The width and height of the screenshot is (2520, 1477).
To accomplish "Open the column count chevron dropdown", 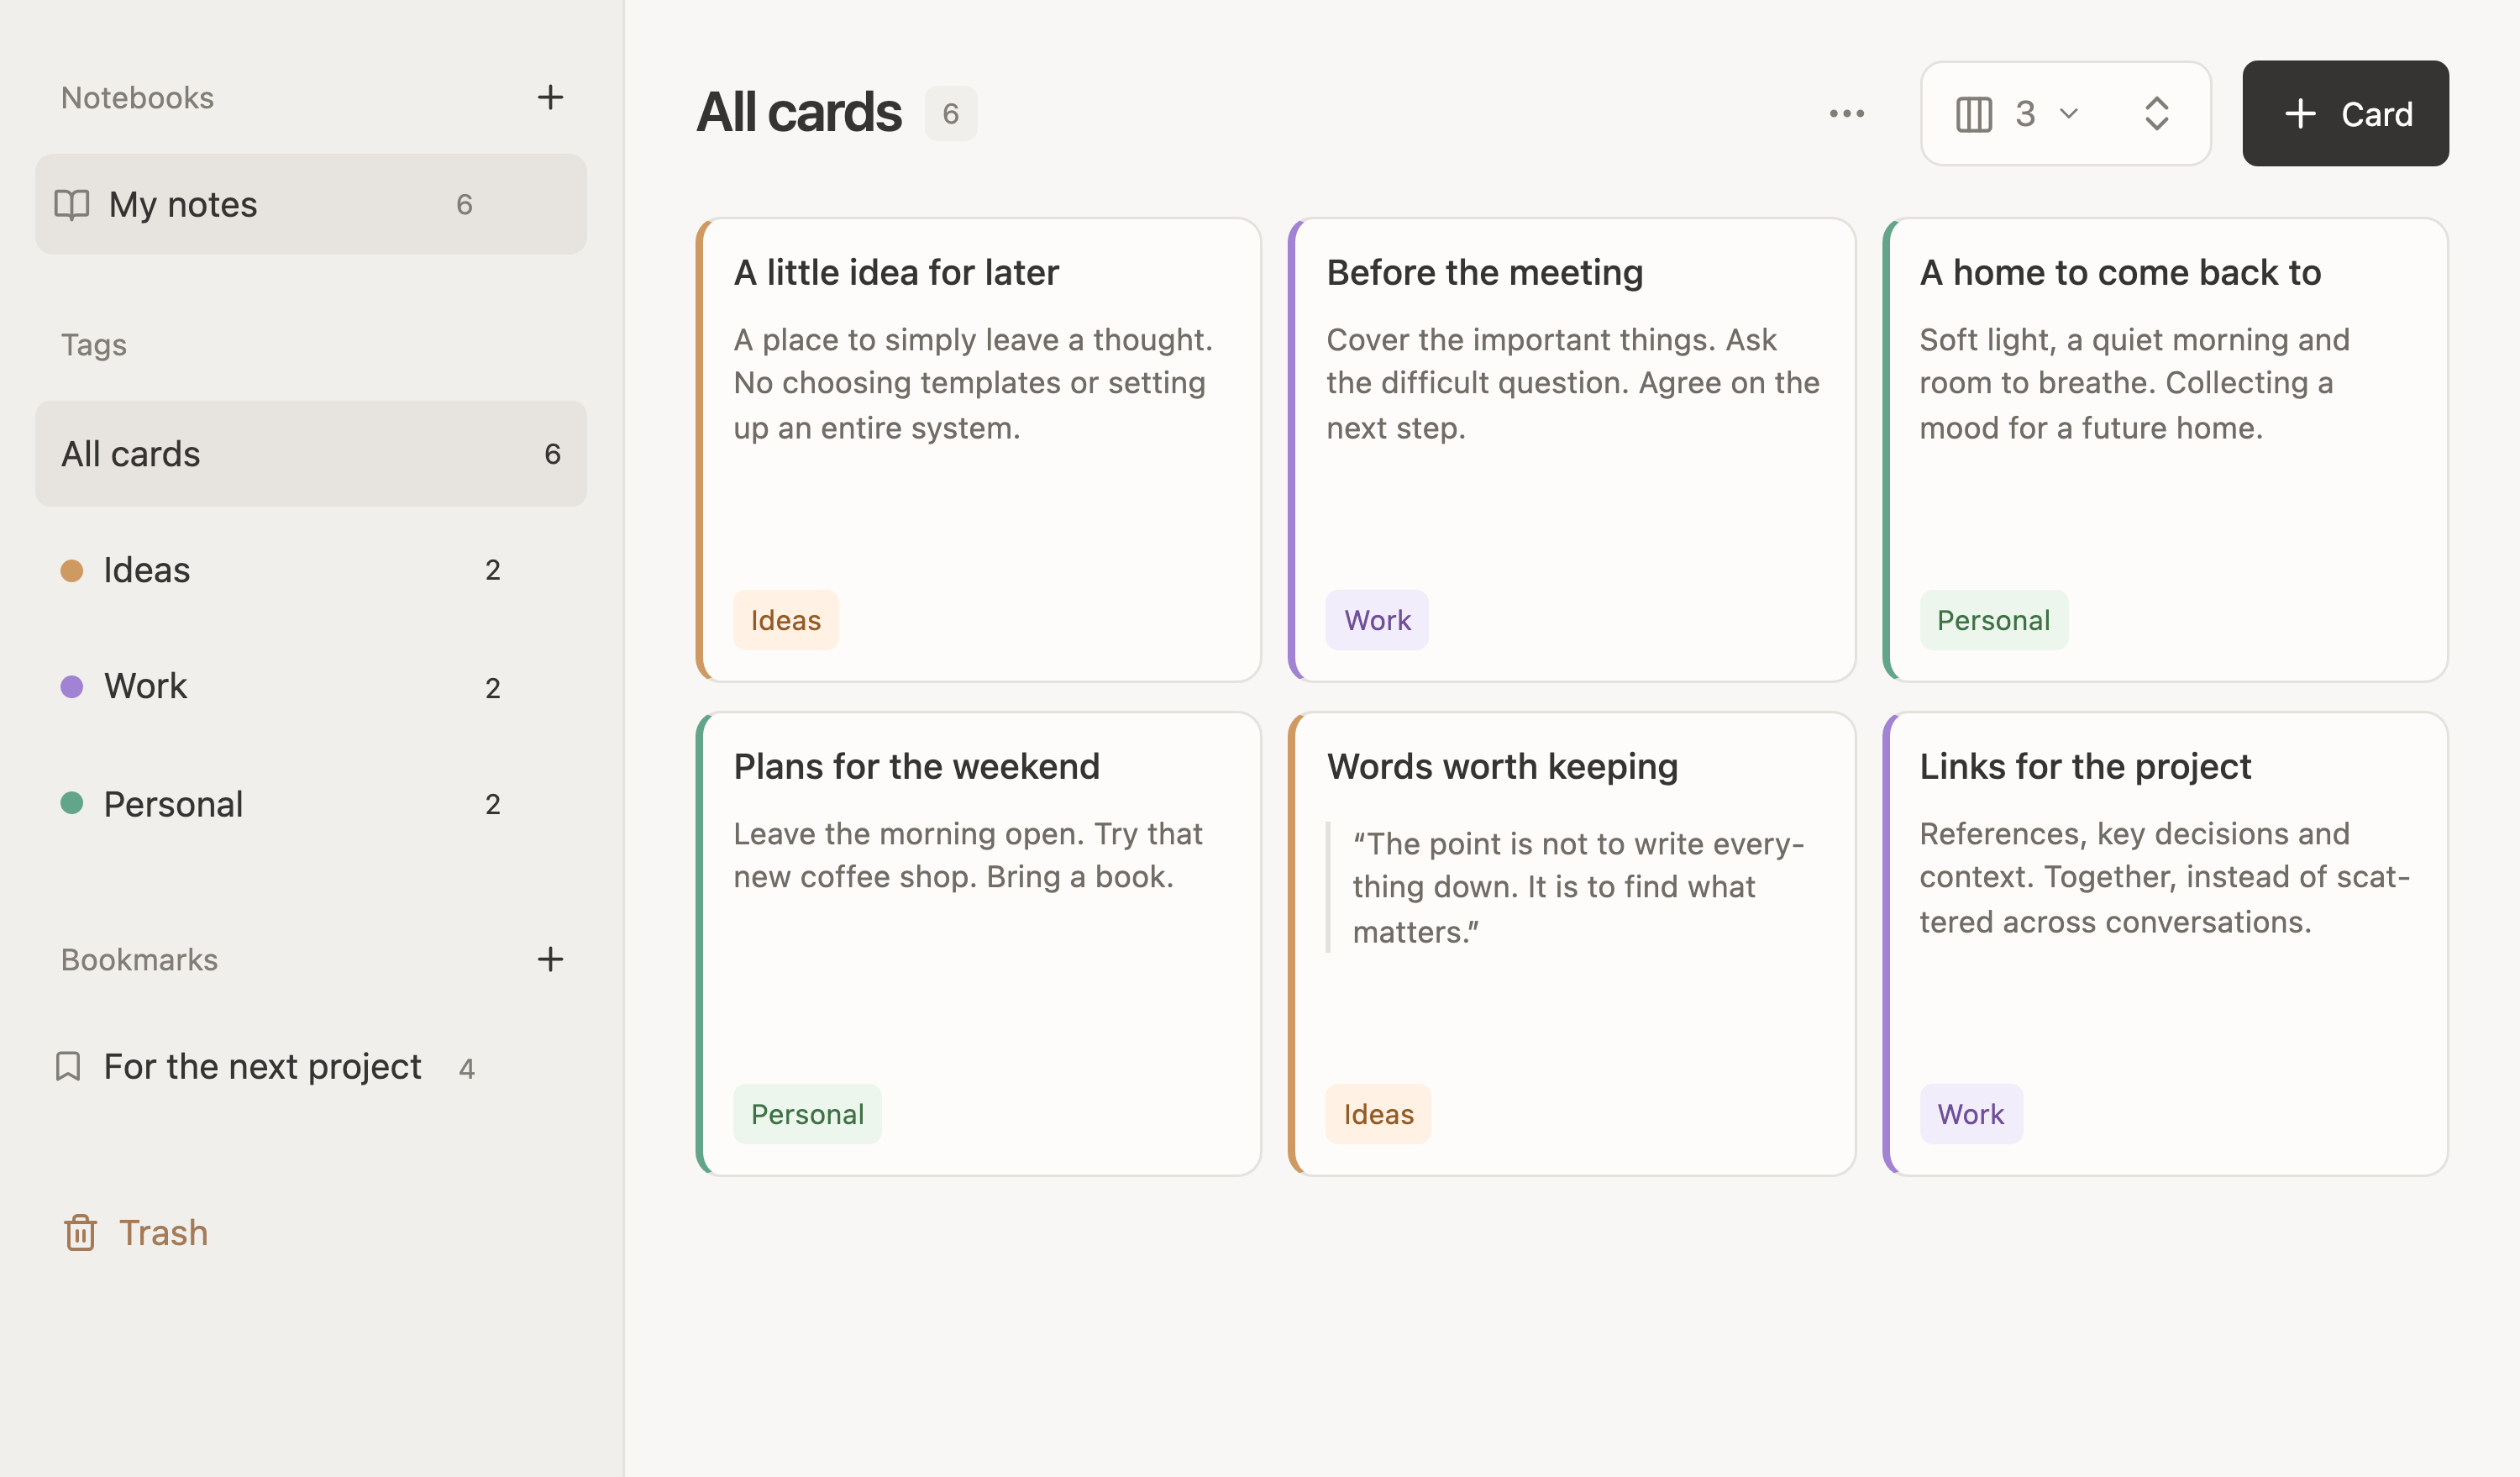I will point(2069,114).
